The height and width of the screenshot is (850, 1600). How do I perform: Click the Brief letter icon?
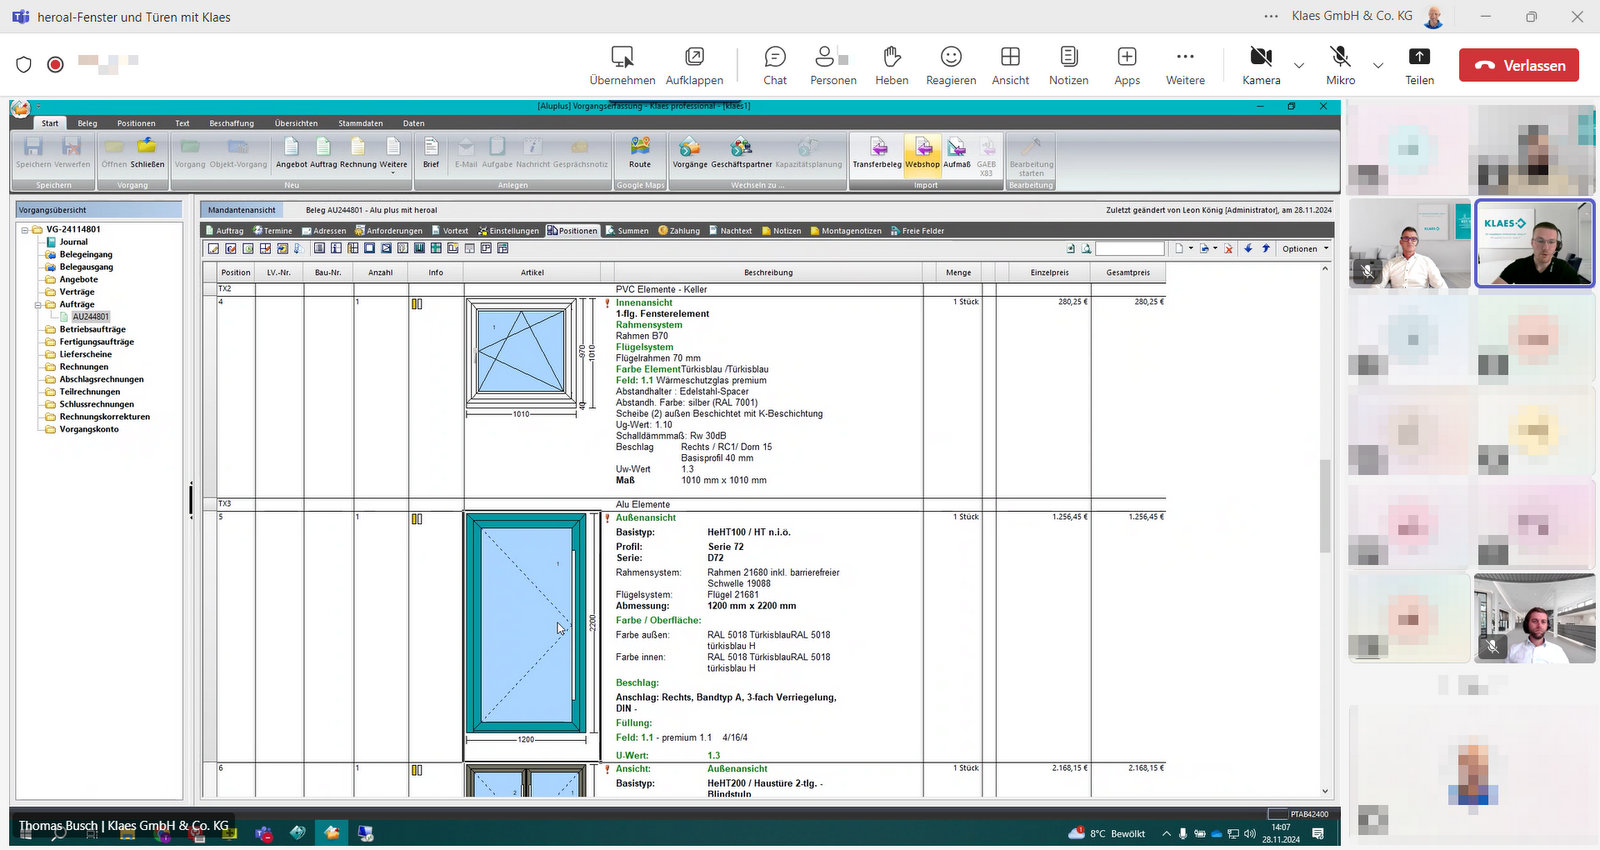(x=431, y=153)
